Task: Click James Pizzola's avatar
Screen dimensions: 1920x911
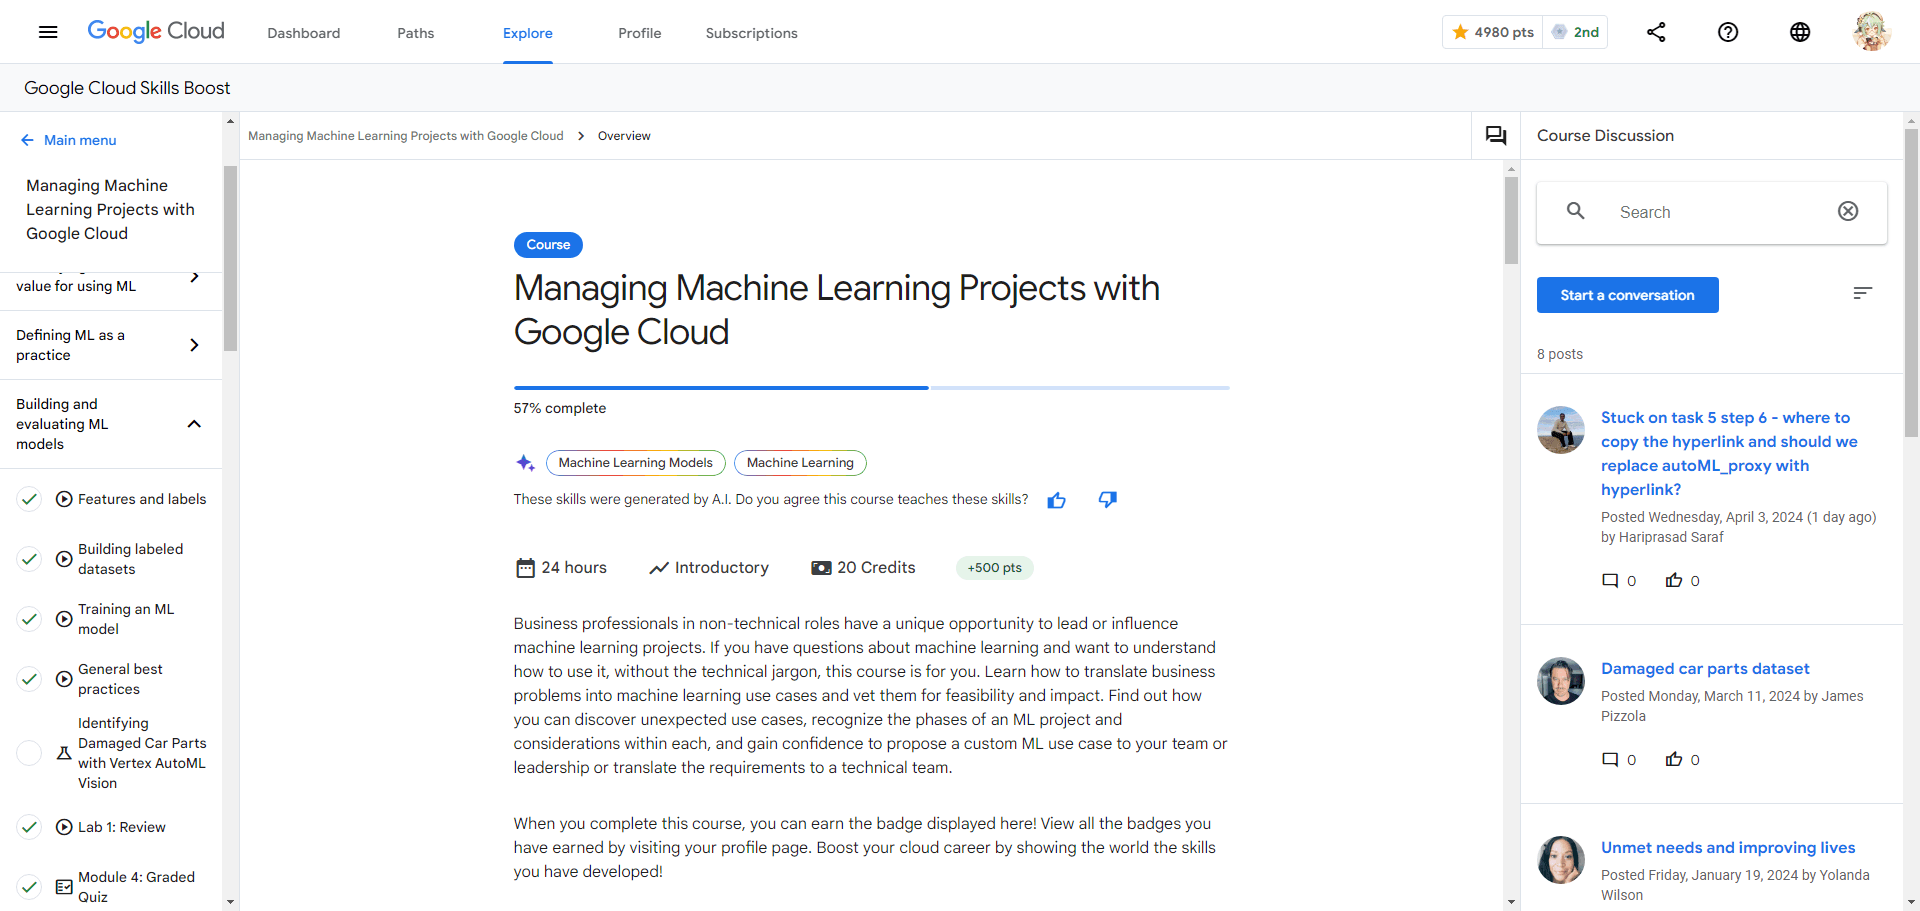Action: click(x=1561, y=681)
